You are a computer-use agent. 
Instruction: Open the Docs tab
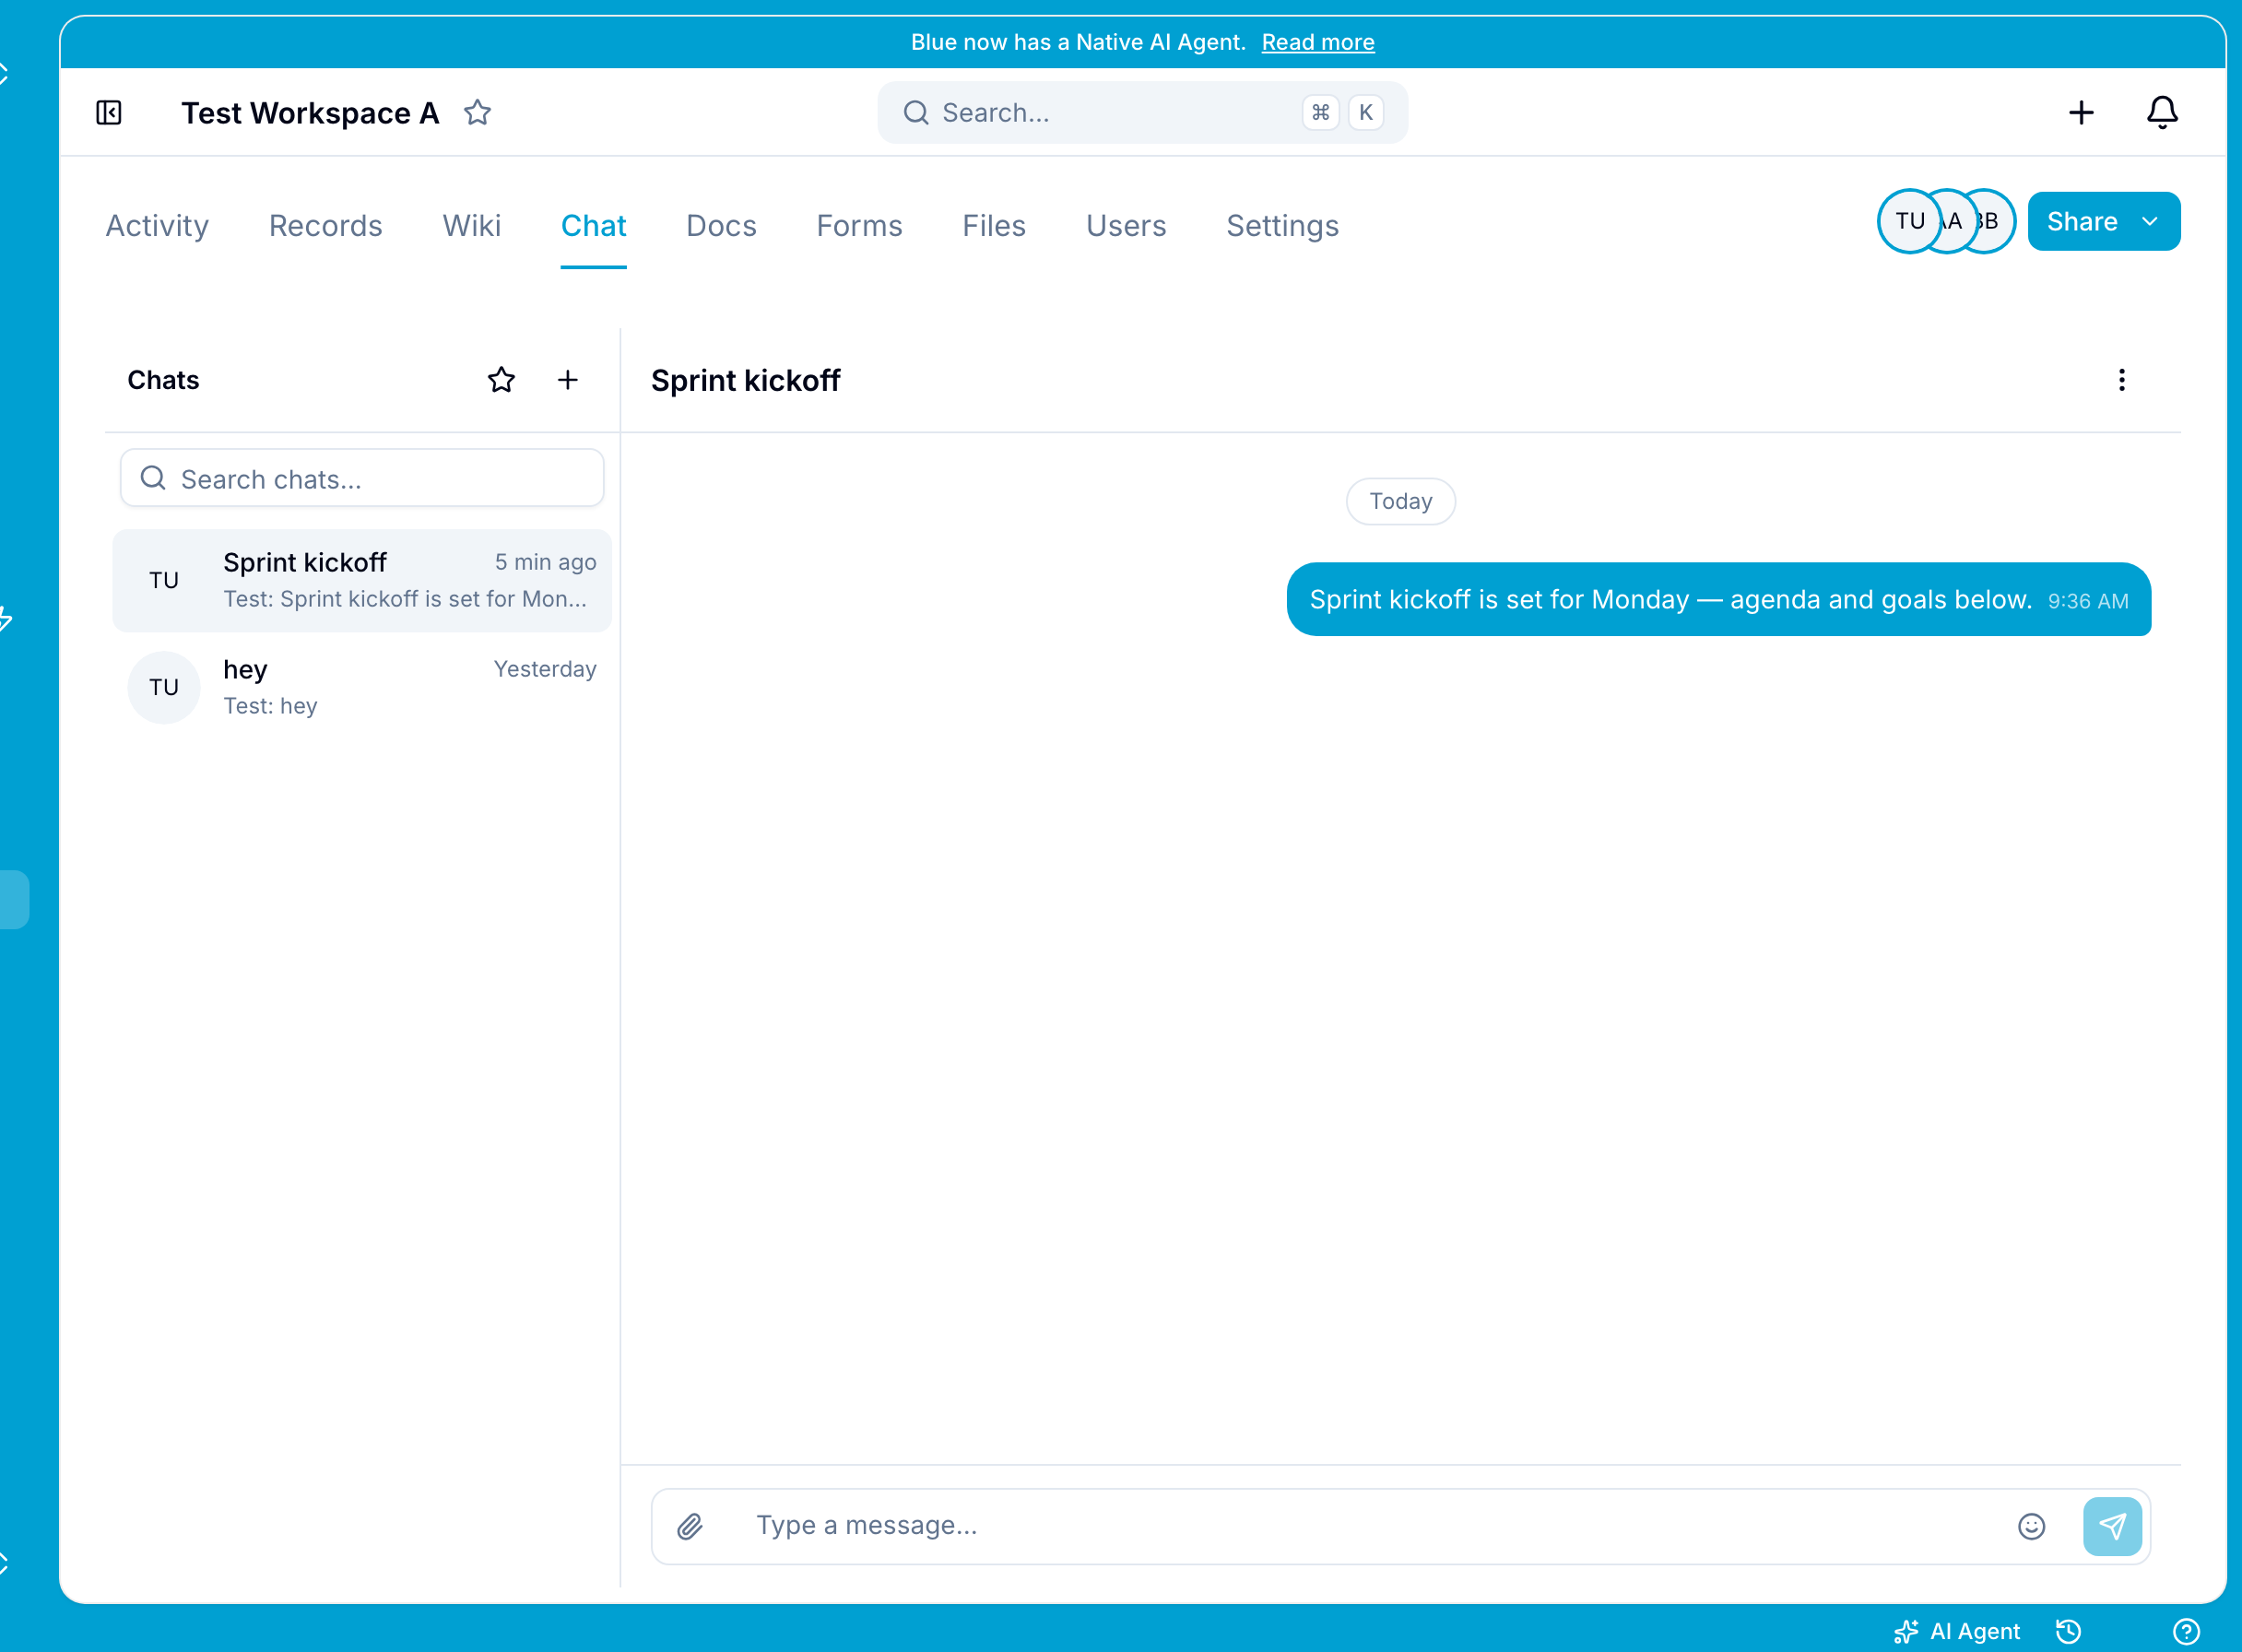click(721, 226)
